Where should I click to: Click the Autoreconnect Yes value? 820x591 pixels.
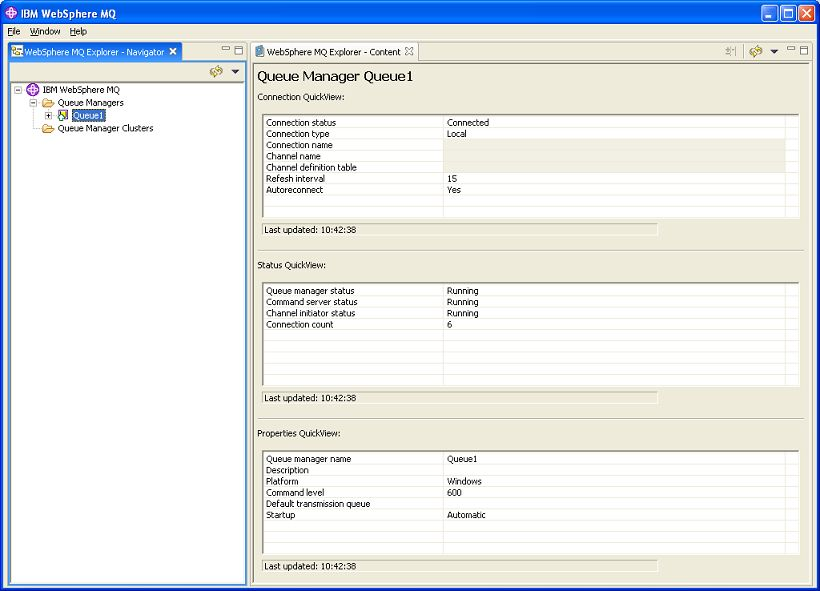coord(454,190)
